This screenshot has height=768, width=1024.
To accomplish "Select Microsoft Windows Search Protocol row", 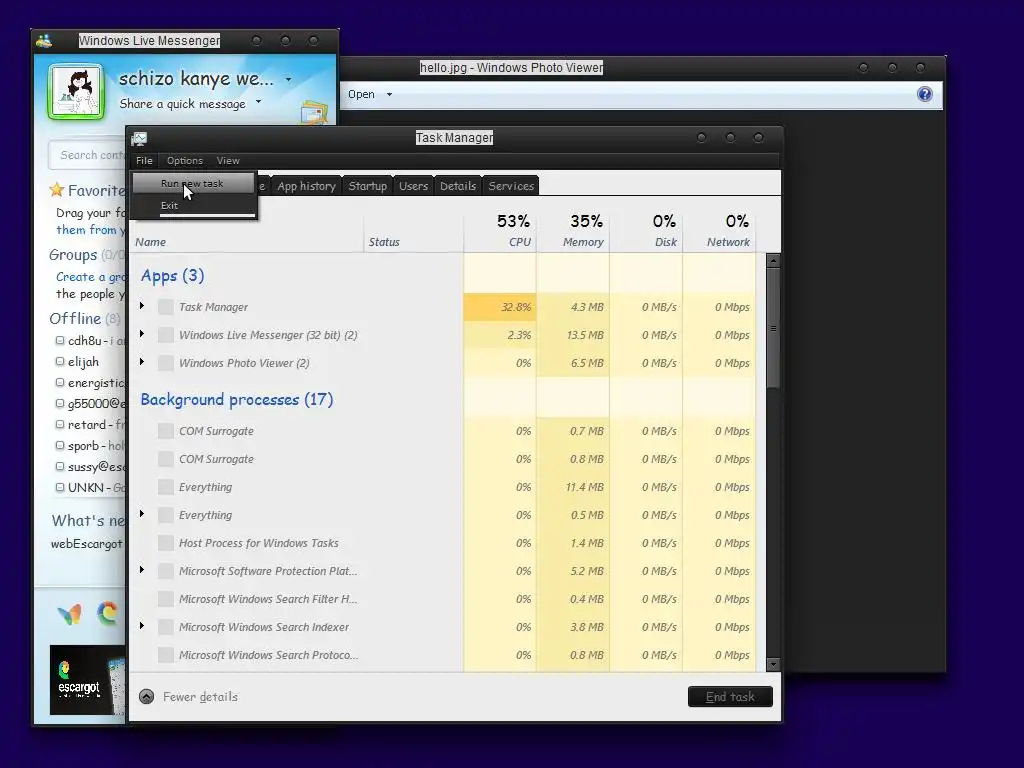I will coord(445,655).
